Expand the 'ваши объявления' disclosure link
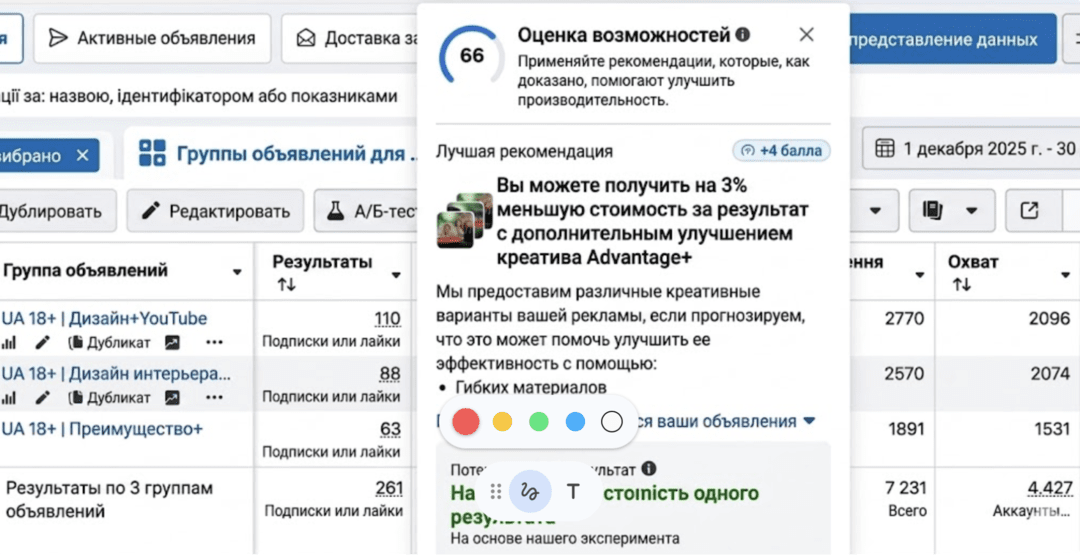 click(x=729, y=421)
